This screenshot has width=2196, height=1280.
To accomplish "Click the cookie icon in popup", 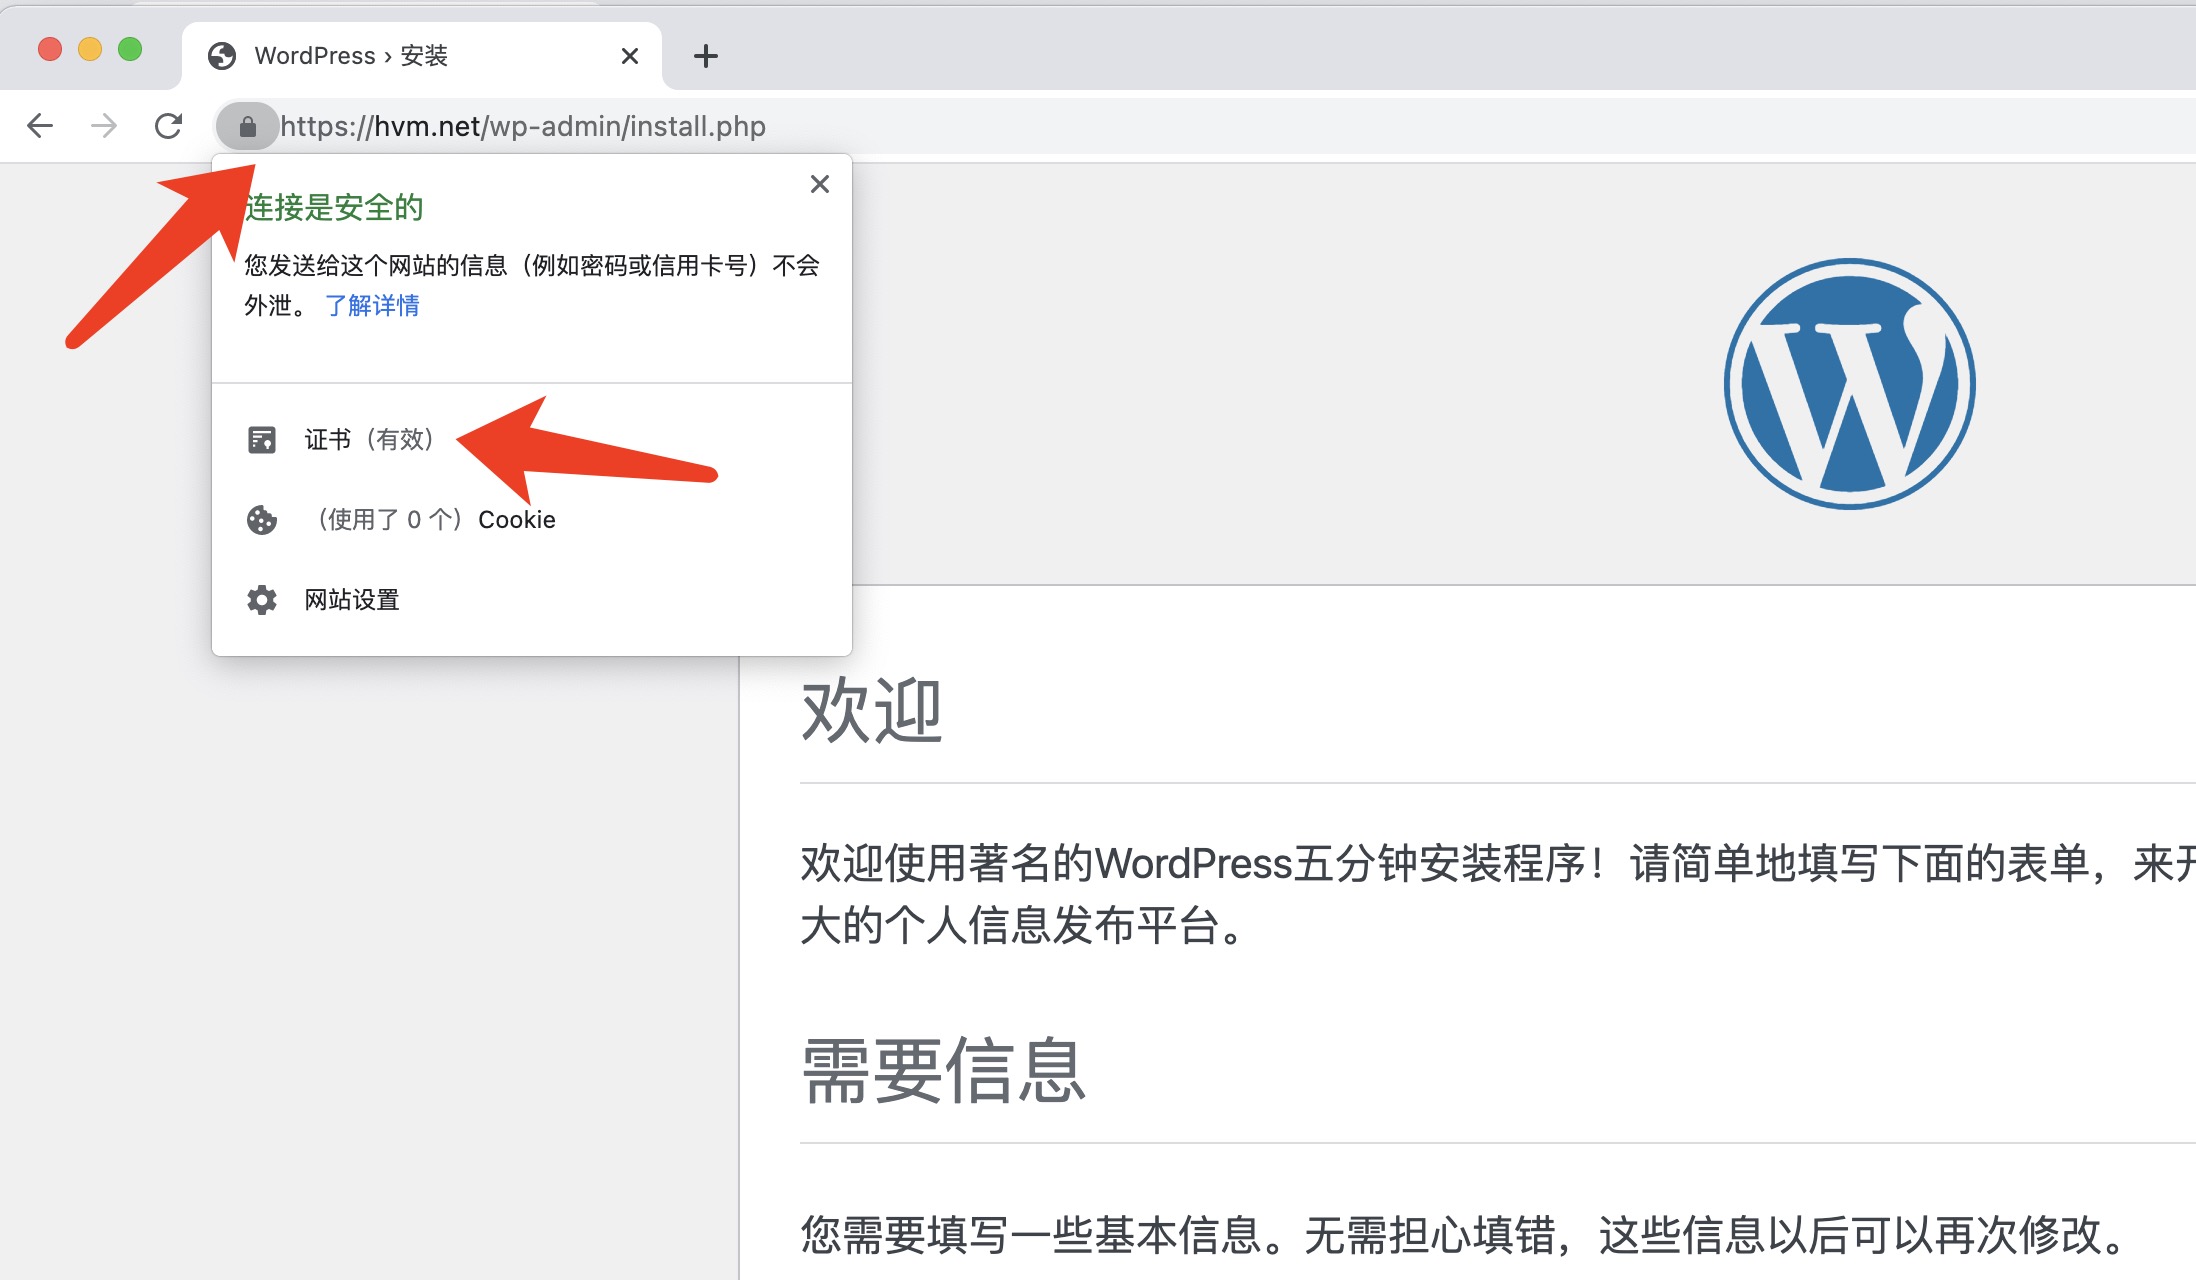I will 262,520.
